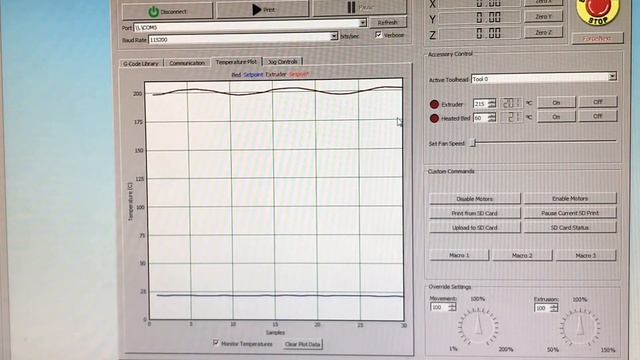Click the Y position readout
The height and width of the screenshot is (360, 640).
(x=480, y=18)
